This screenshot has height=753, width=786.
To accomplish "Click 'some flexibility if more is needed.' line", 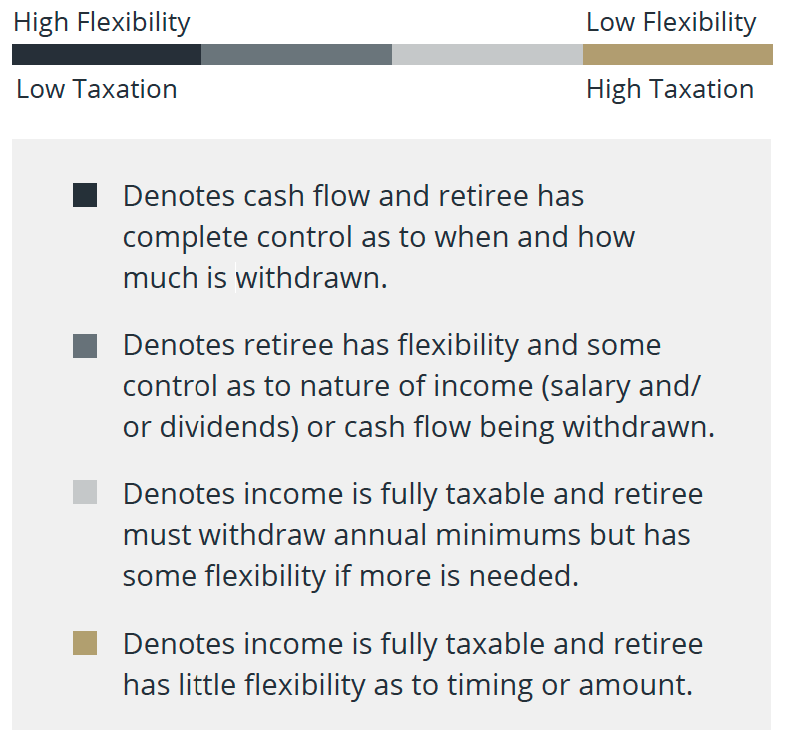I will click(x=351, y=576).
